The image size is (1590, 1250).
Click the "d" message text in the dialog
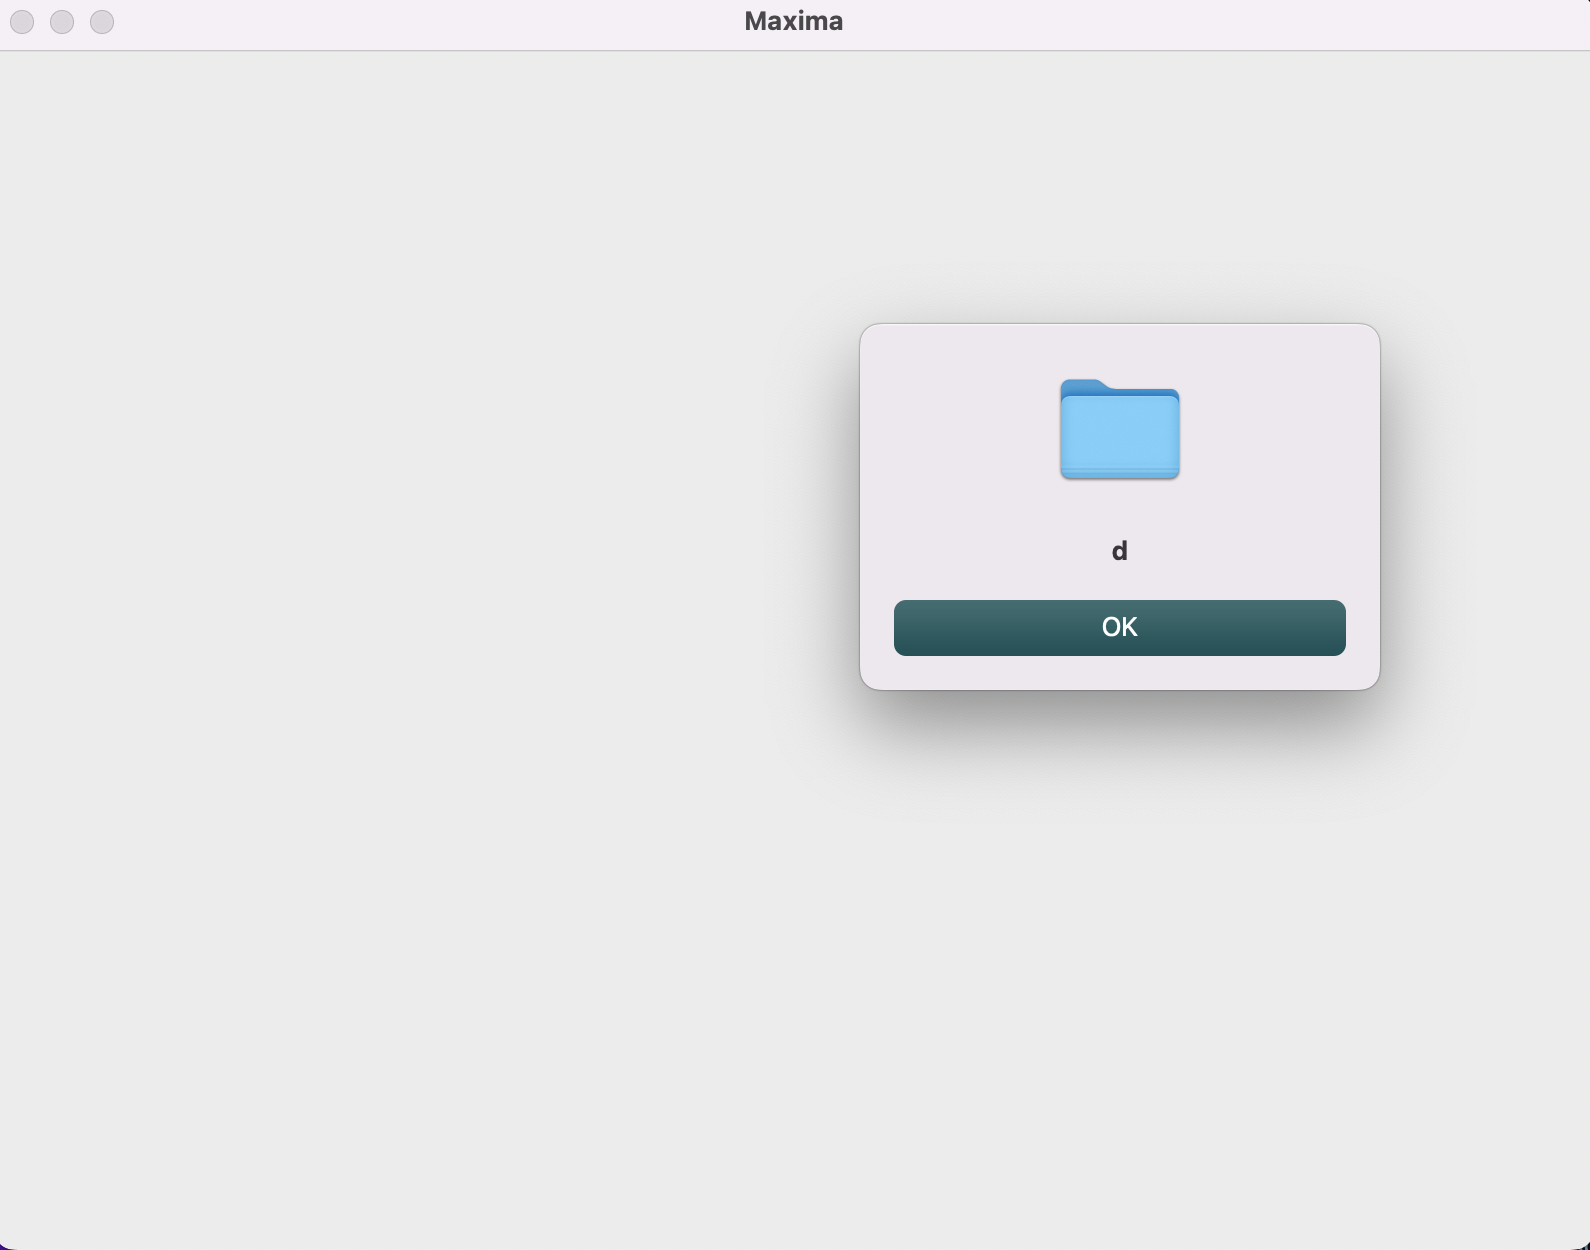(x=1120, y=551)
